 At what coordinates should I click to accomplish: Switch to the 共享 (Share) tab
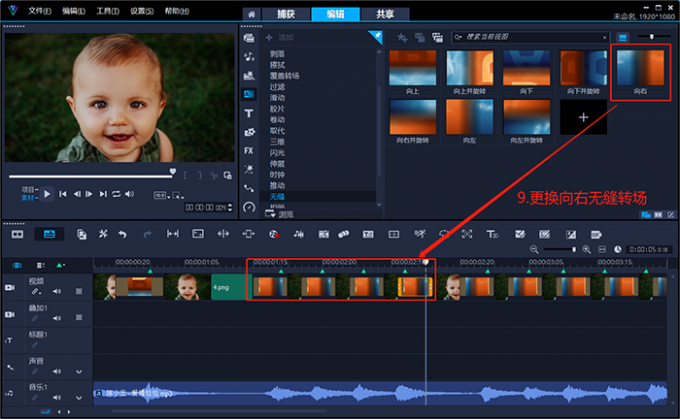point(385,14)
